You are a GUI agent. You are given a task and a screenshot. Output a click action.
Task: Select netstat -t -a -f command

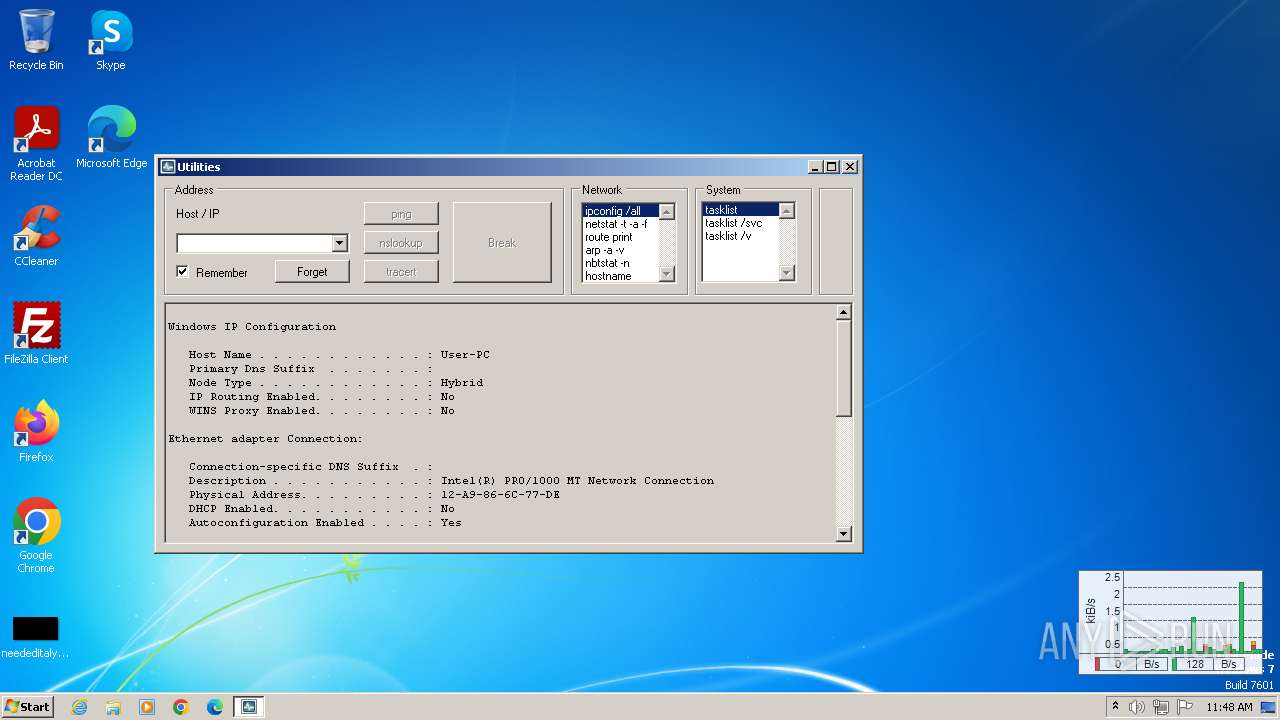click(620, 224)
